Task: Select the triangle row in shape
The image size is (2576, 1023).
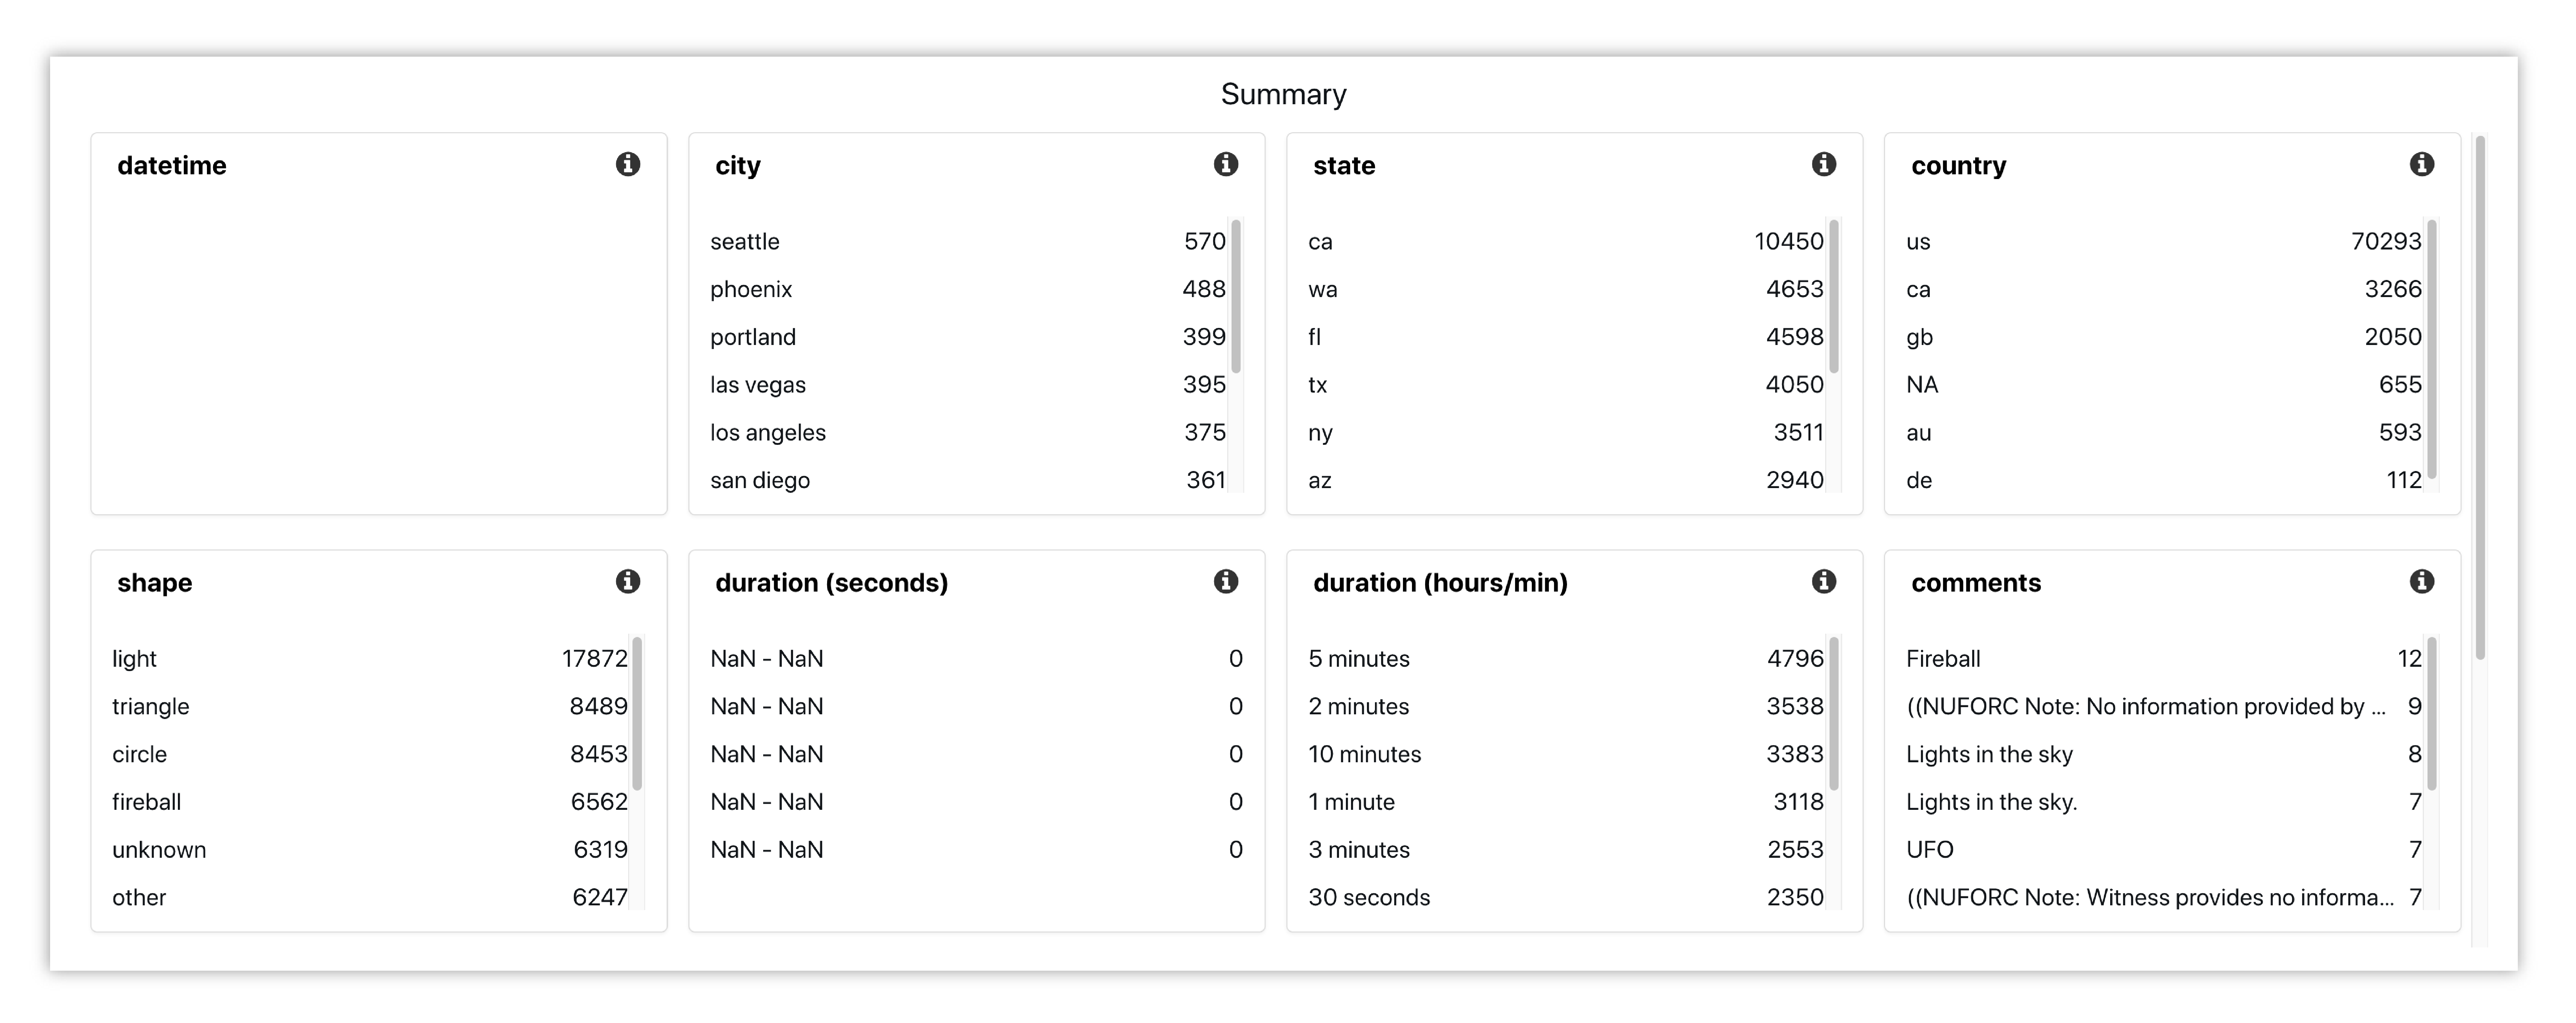Action: tap(370, 706)
